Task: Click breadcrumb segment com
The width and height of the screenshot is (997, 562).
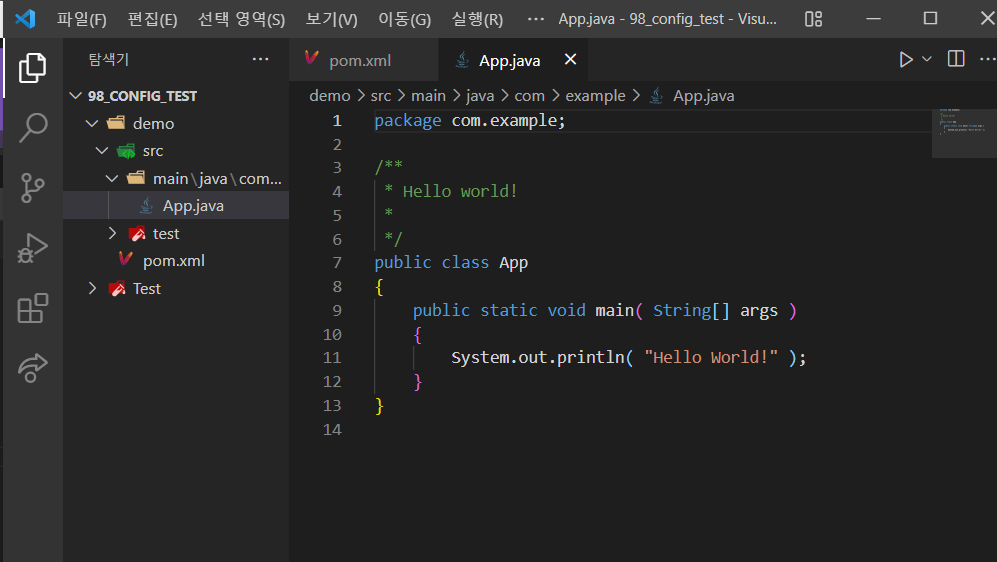Action: (x=529, y=96)
